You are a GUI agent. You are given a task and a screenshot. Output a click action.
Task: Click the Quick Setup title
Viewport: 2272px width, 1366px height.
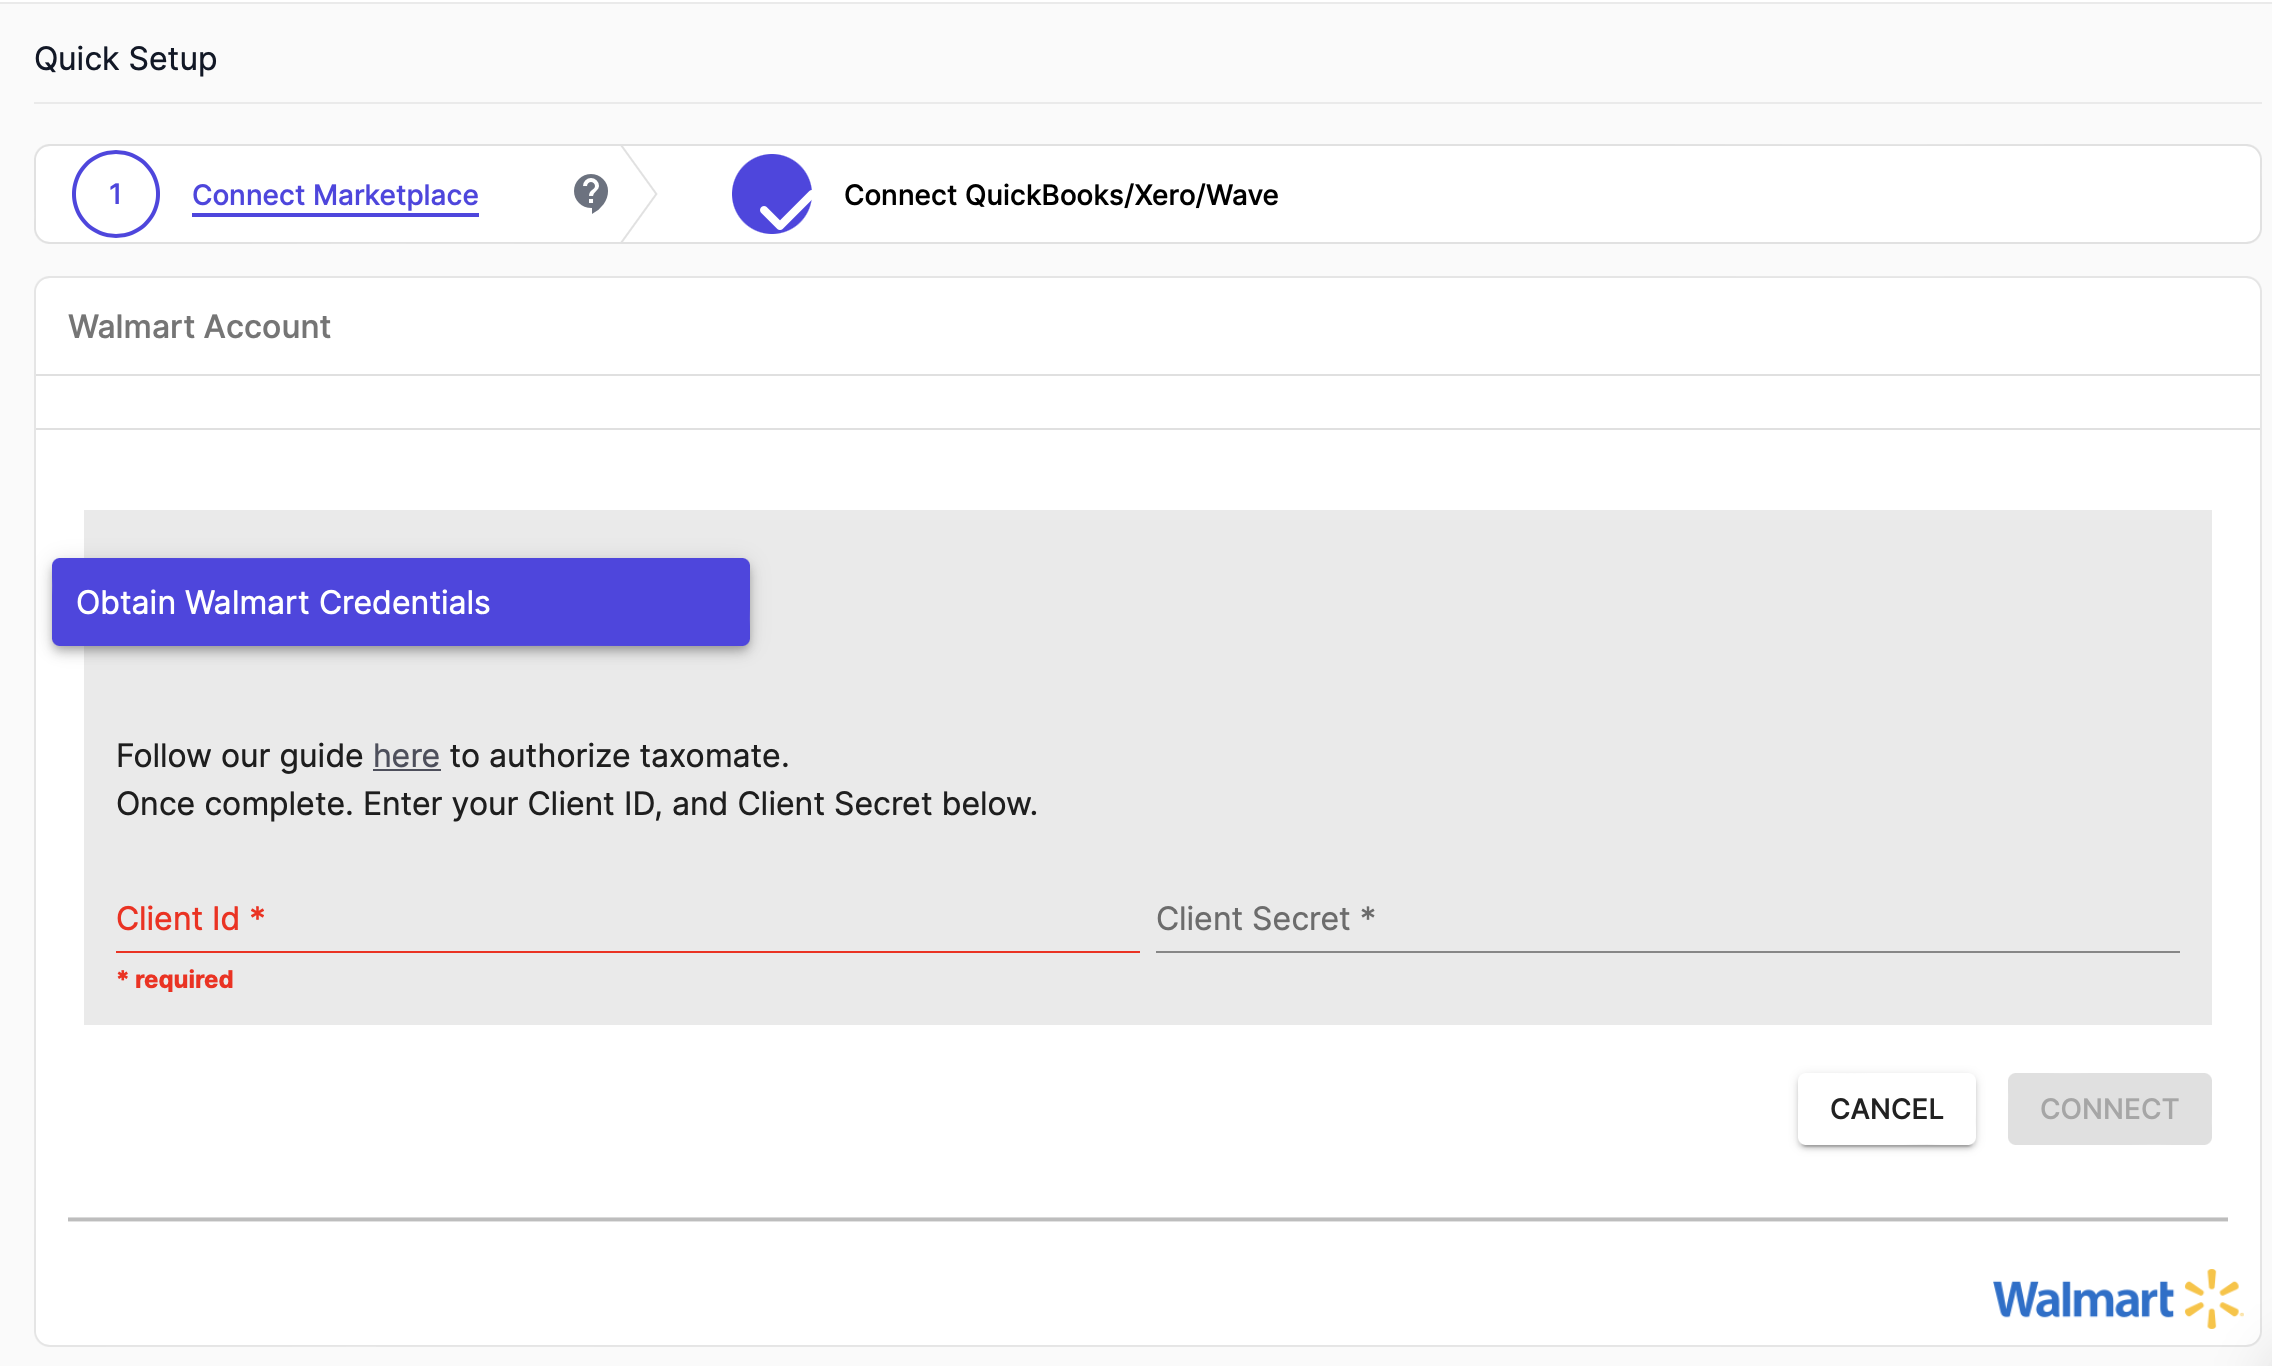[x=126, y=59]
